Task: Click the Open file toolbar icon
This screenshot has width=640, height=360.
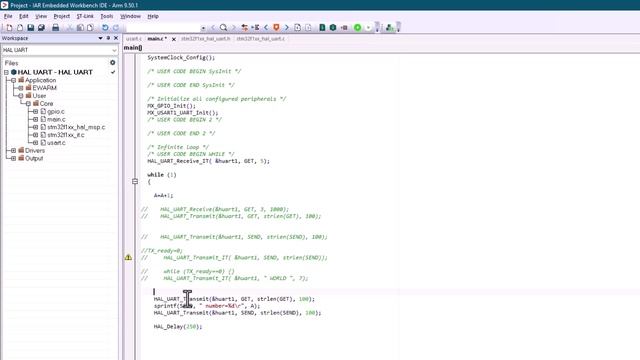Action: 20,28
